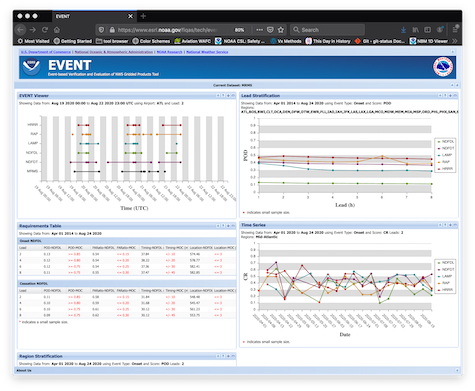The image size is (475, 391).
Task: Click the question-mark icon in the Lead Stratification header
Action: click(445, 96)
